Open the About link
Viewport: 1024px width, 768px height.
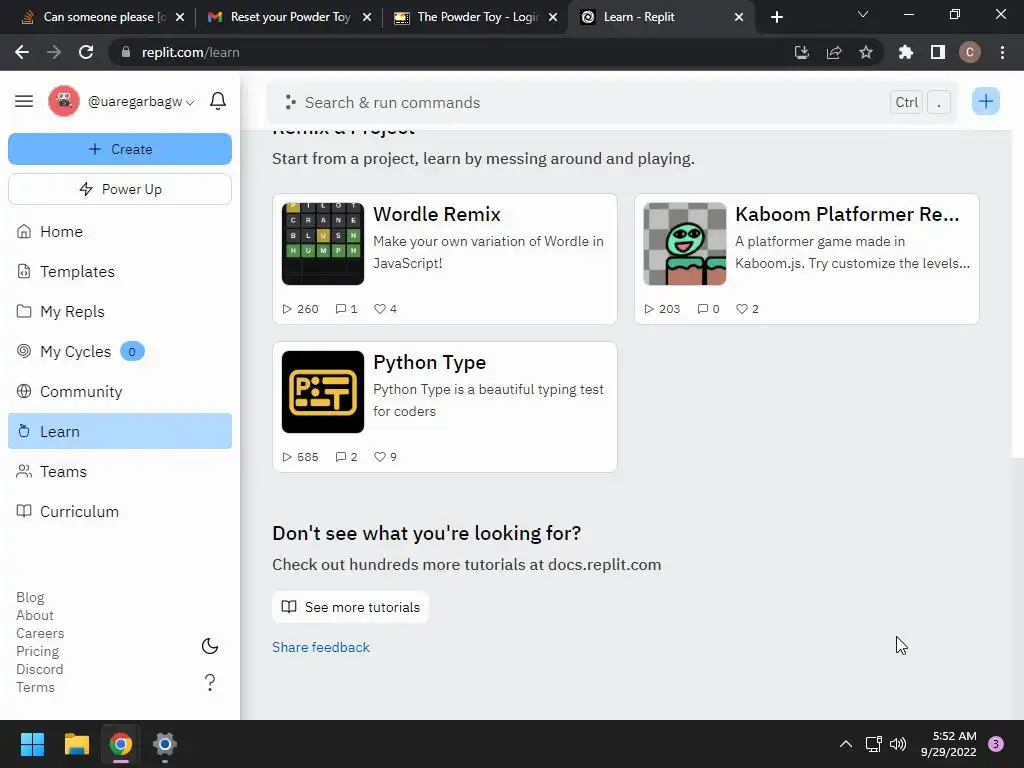[35, 615]
